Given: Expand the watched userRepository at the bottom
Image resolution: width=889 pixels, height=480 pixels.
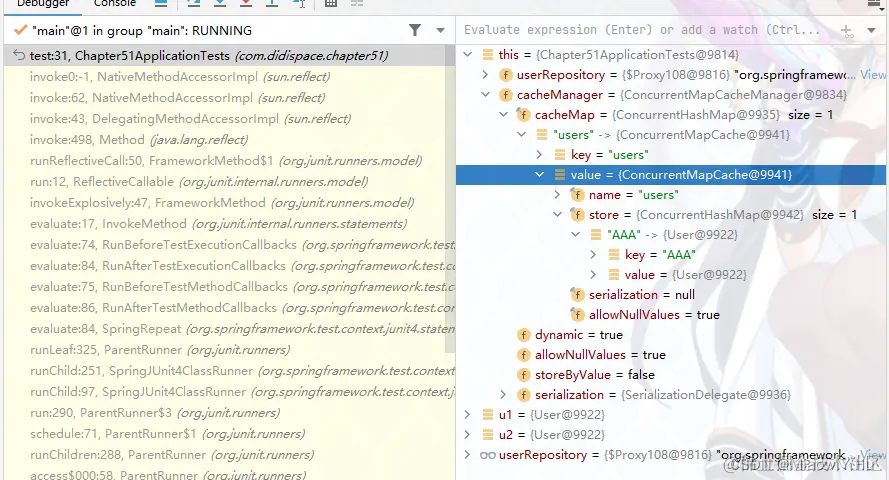Looking at the screenshot, I should [x=468, y=455].
